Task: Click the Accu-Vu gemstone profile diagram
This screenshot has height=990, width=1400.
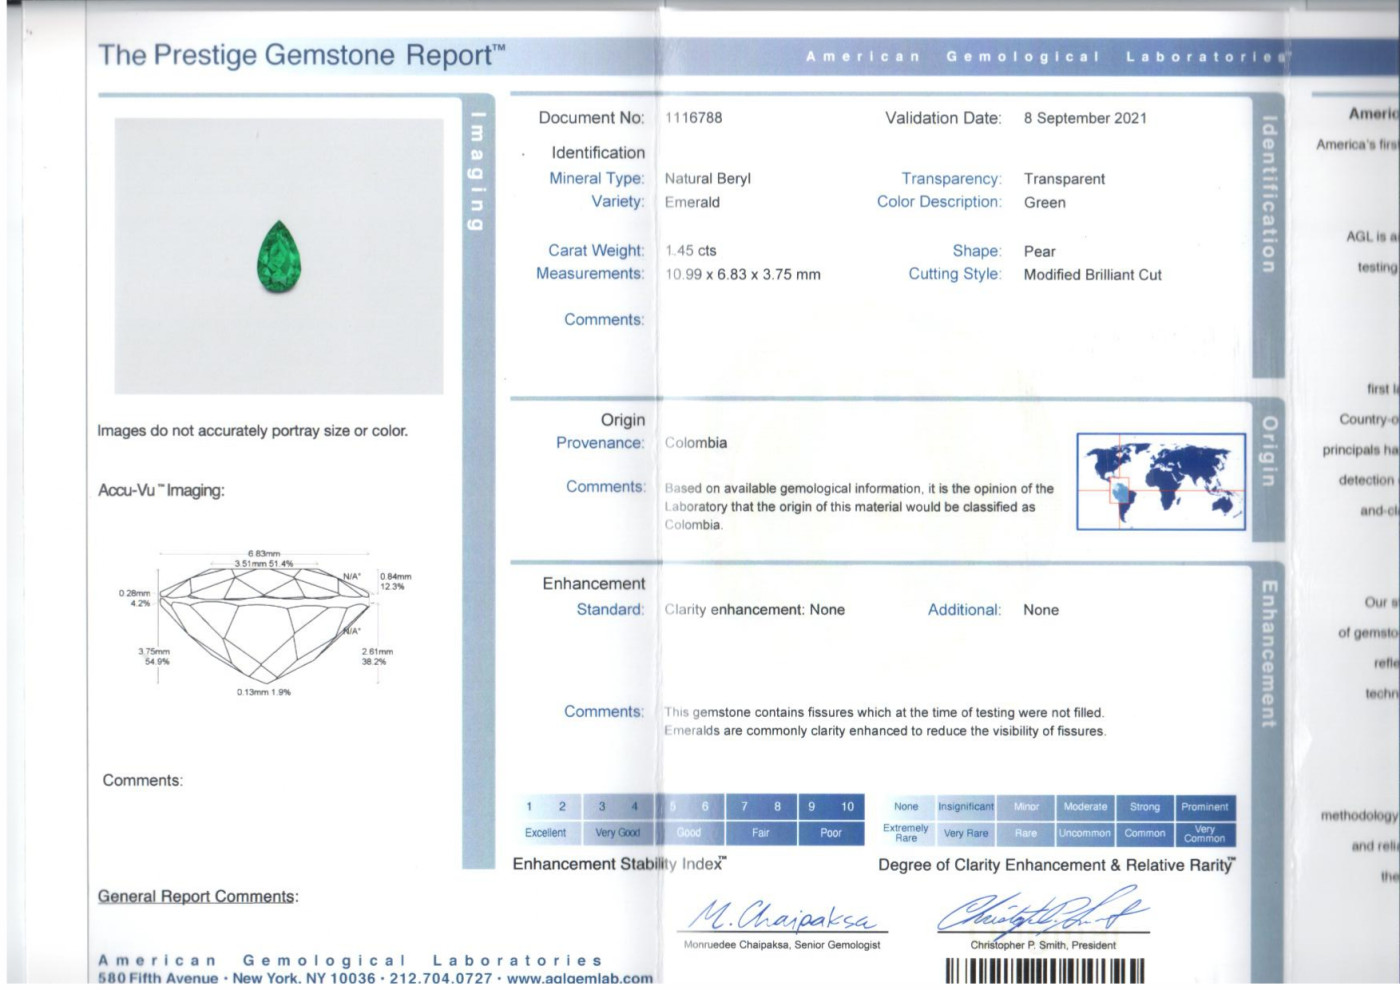Action: 264,625
